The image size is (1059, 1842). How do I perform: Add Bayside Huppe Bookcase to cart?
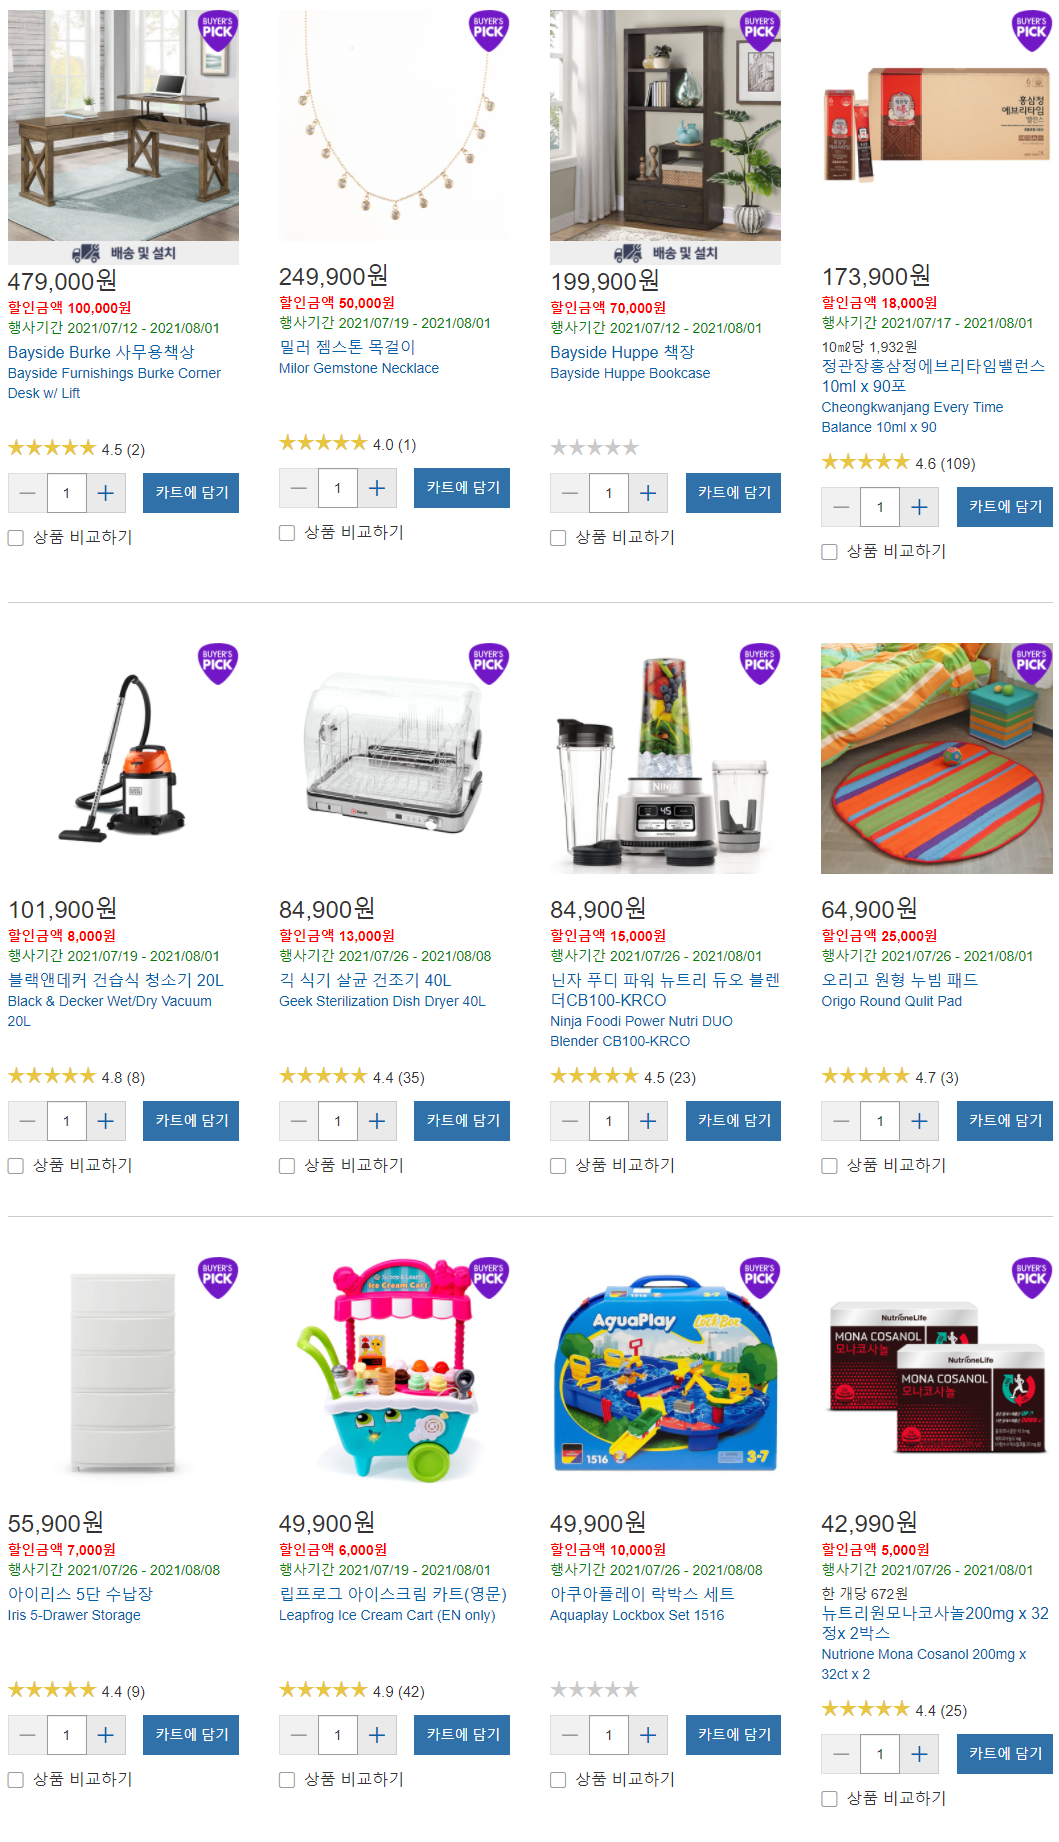(x=734, y=493)
